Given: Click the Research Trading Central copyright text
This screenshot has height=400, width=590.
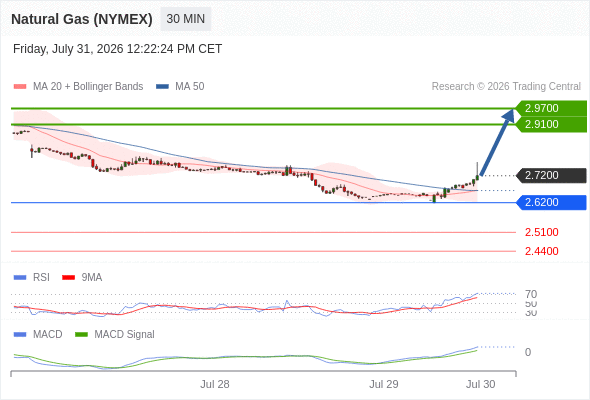Looking at the screenshot, I should click(x=506, y=87).
